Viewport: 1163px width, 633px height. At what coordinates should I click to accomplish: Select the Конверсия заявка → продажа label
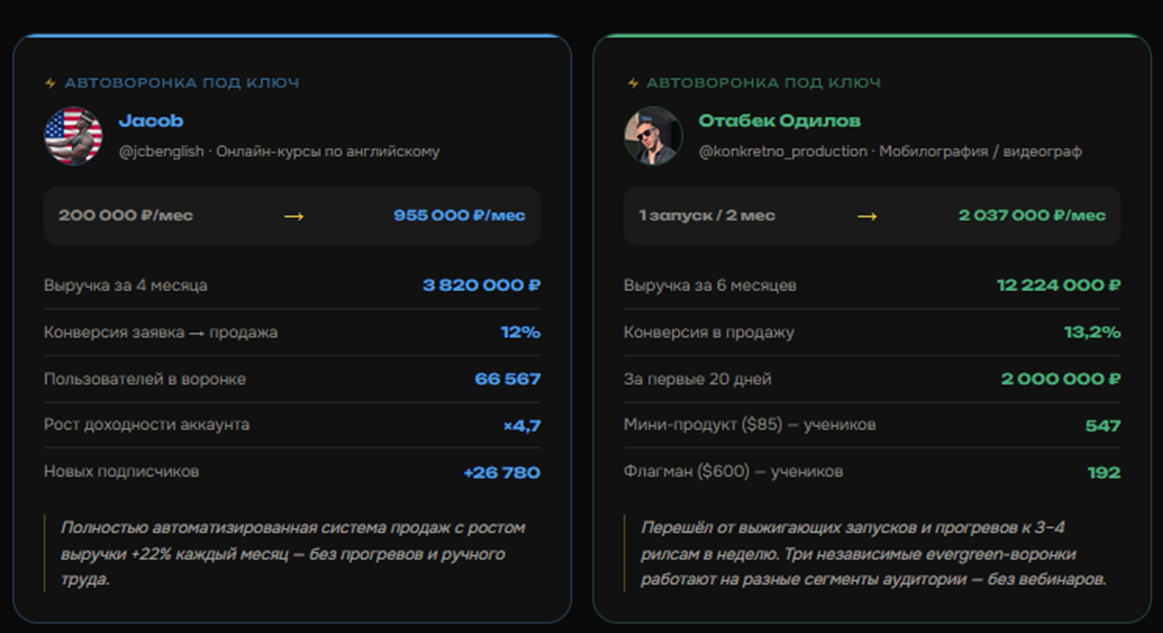click(x=160, y=332)
